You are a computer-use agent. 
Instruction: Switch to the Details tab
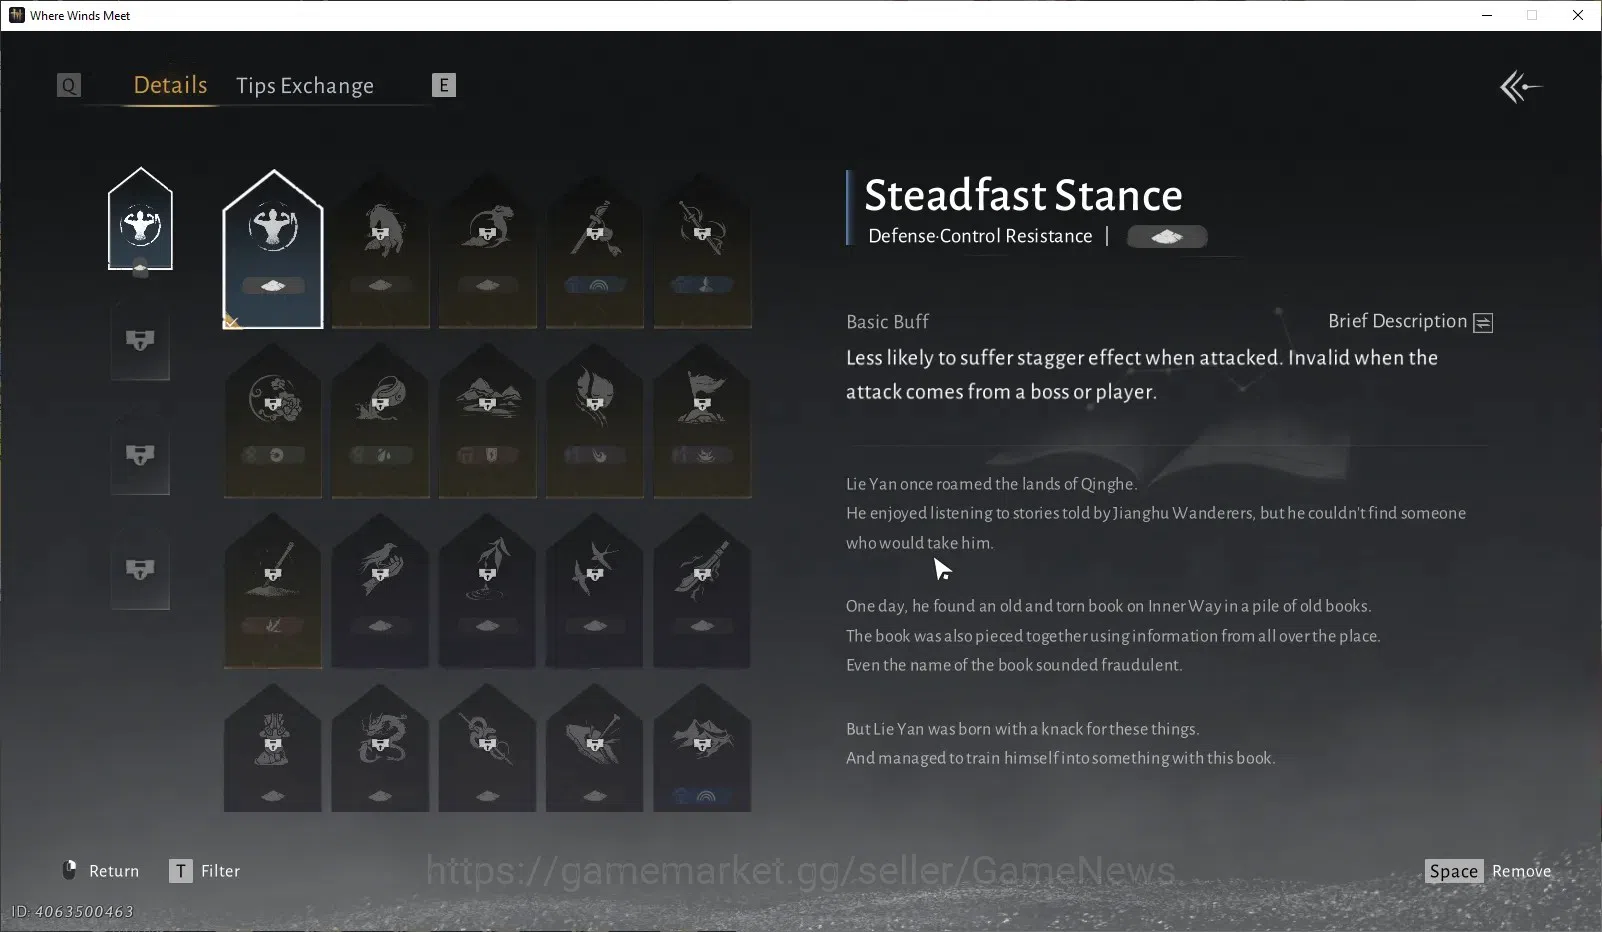[171, 85]
